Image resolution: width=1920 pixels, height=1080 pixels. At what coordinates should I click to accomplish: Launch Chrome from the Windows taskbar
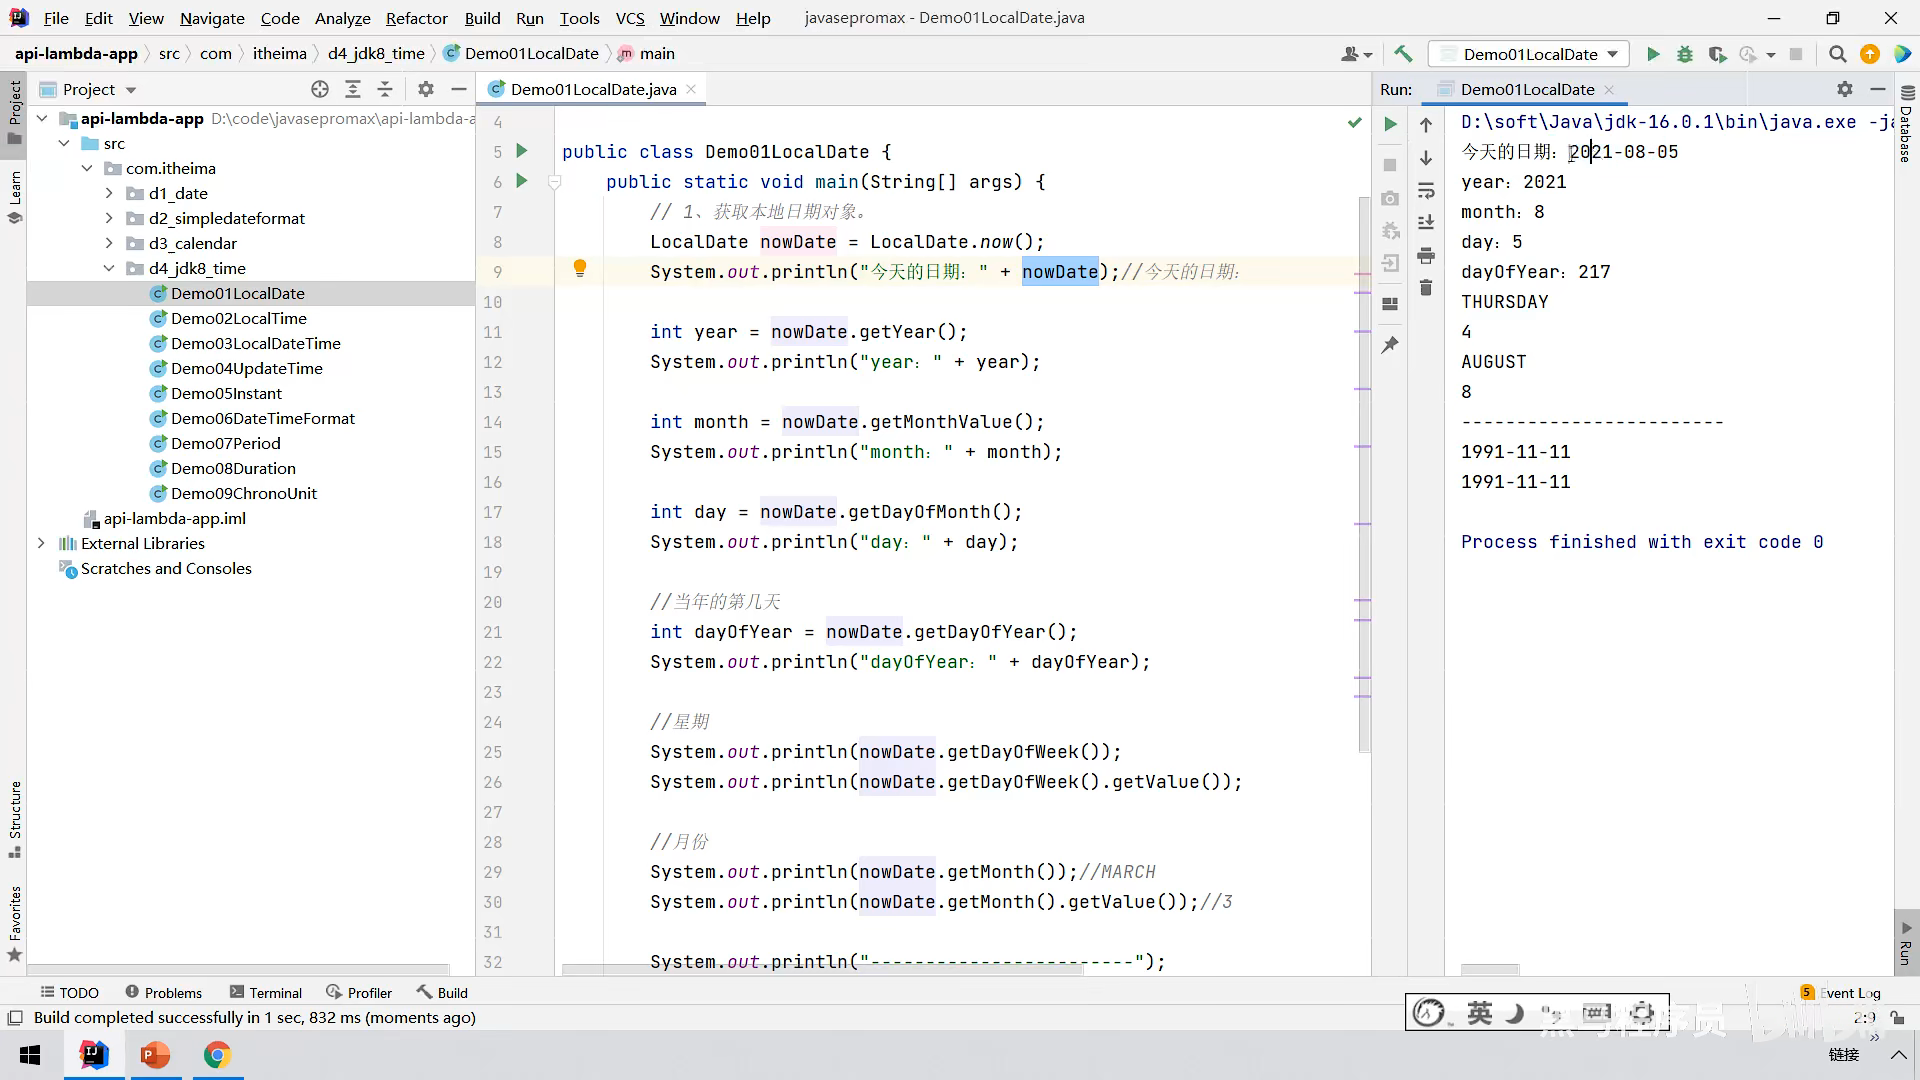pos(217,1055)
